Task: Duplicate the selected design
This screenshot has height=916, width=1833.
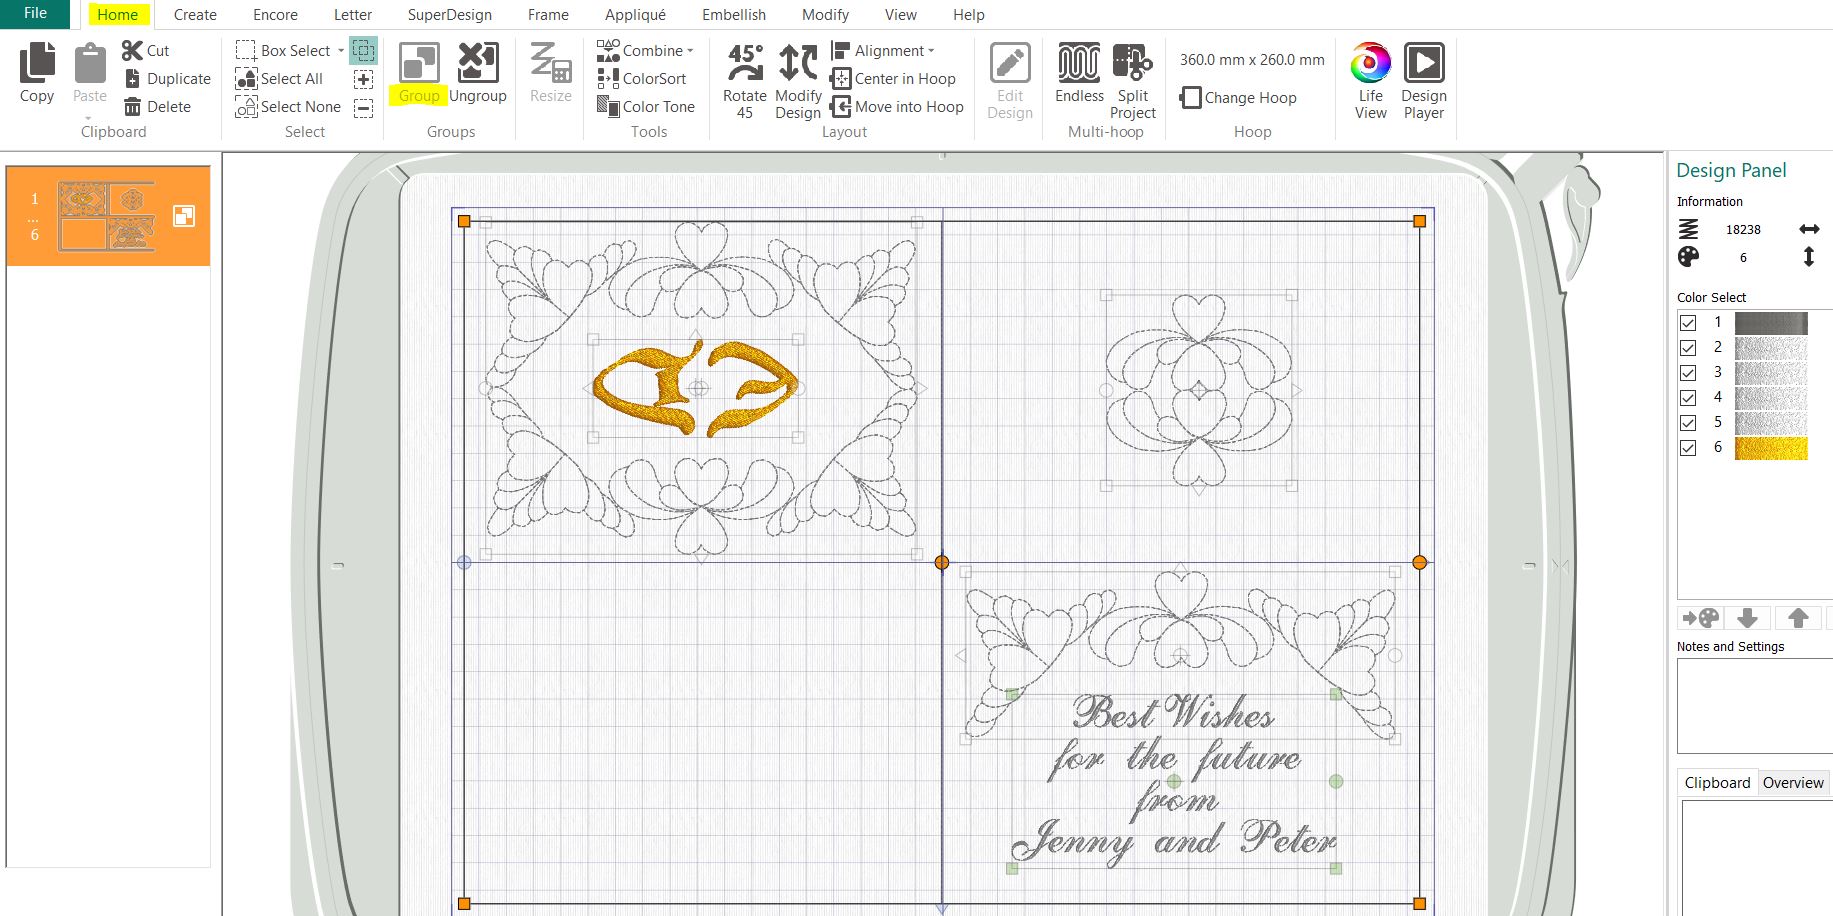Action: click(168, 78)
